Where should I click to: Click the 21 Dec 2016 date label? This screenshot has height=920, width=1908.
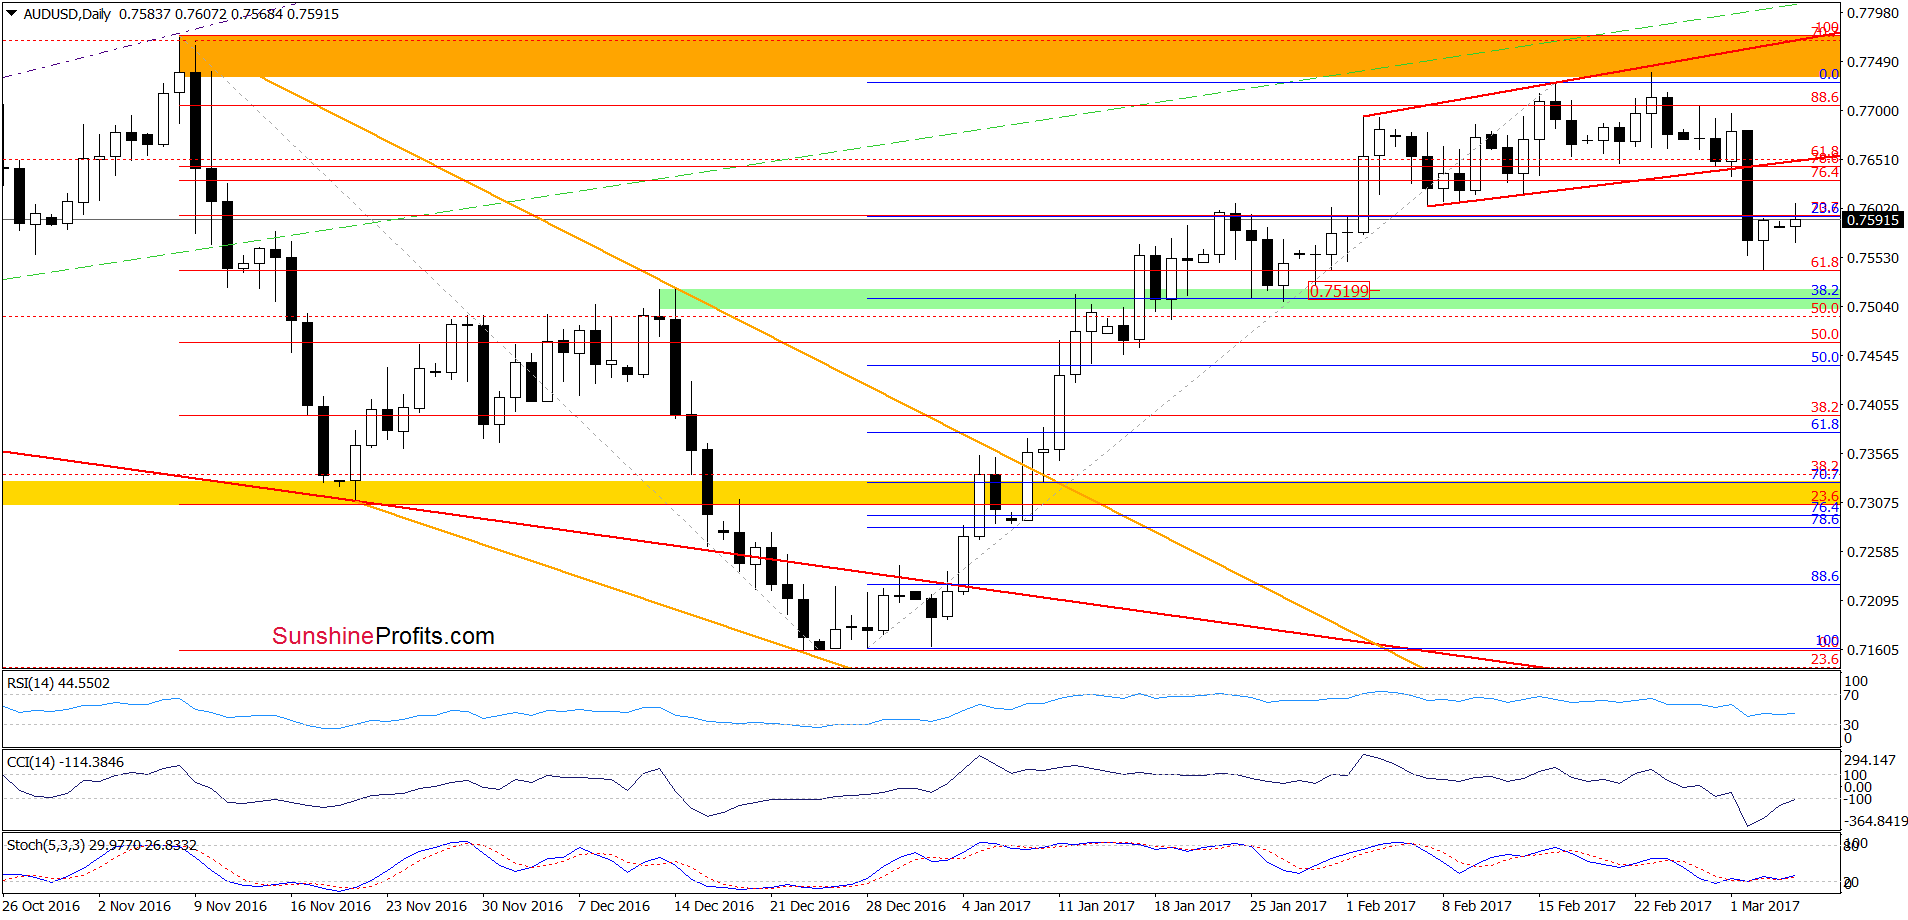(810, 906)
